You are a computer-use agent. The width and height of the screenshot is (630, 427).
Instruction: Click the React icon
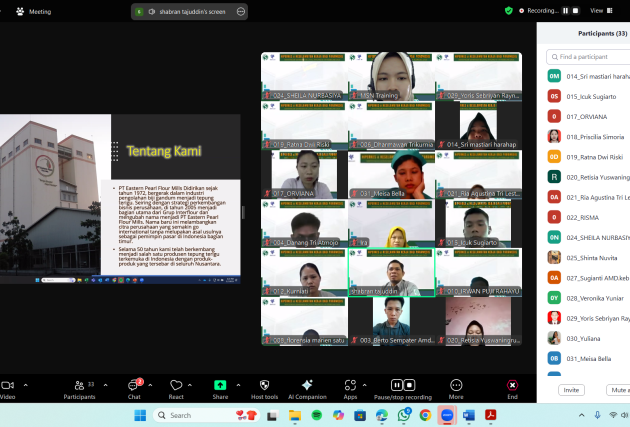(176, 386)
